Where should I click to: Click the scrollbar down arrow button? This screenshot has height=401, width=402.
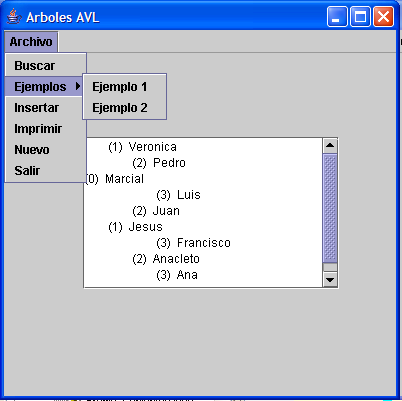(330, 279)
